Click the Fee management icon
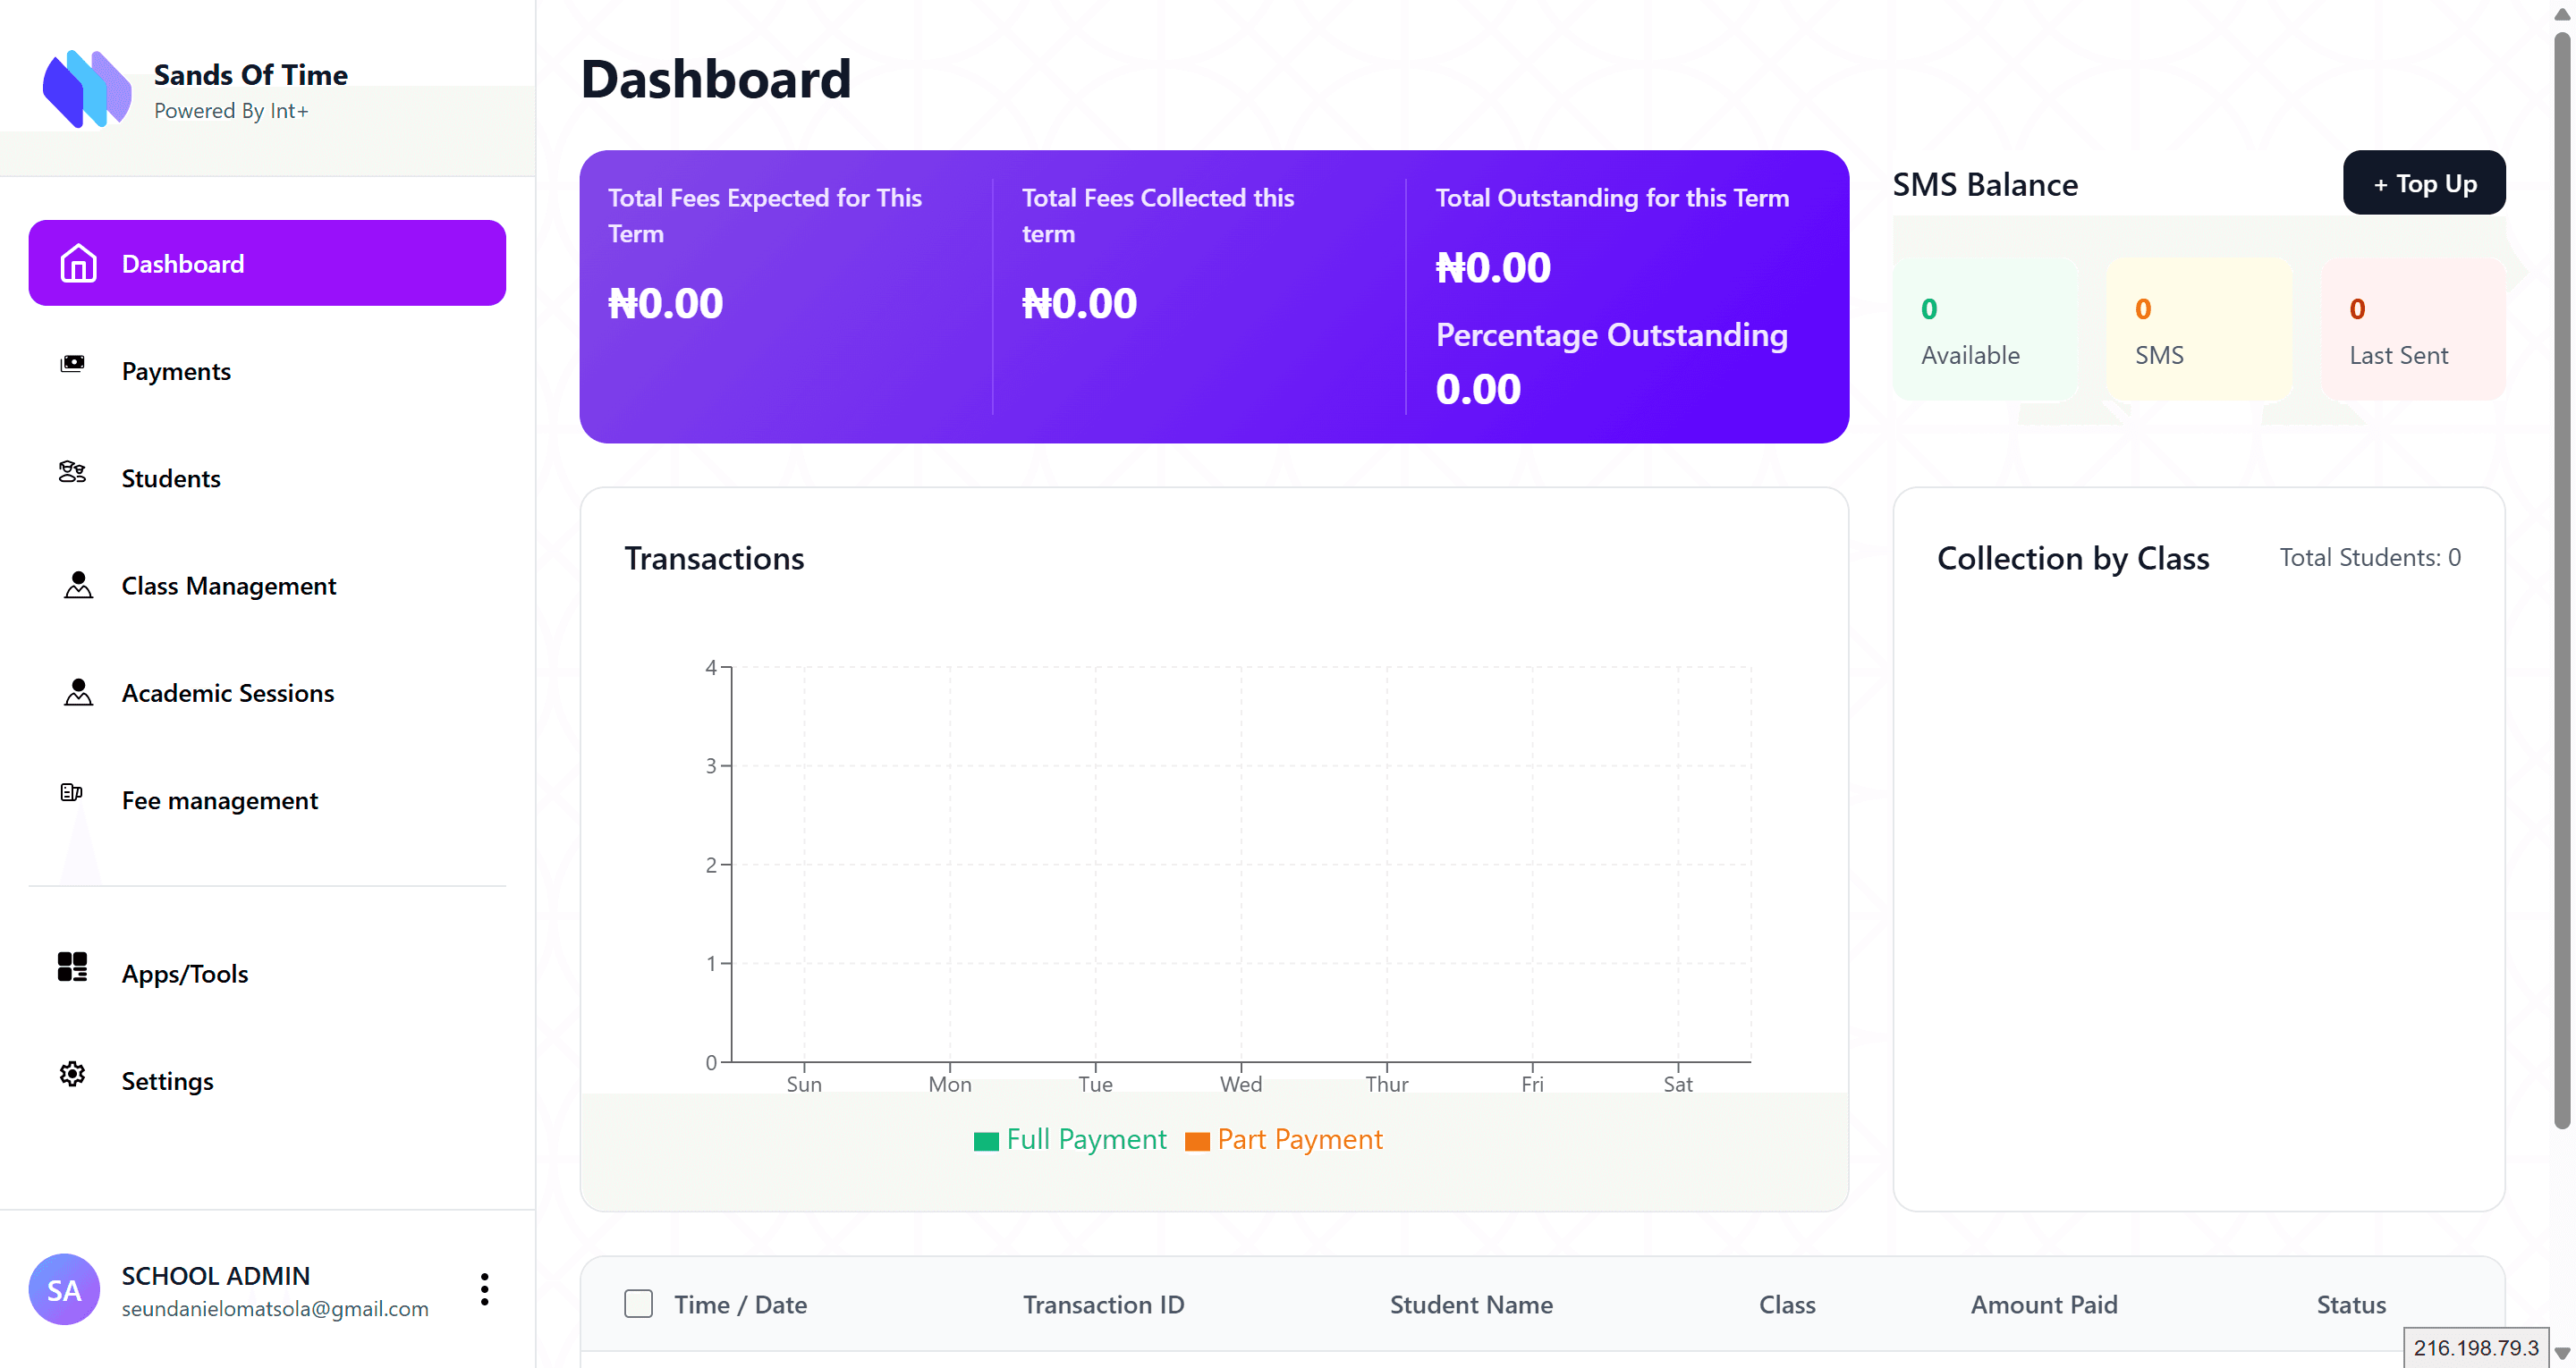The height and width of the screenshot is (1368, 2576). (71, 792)
